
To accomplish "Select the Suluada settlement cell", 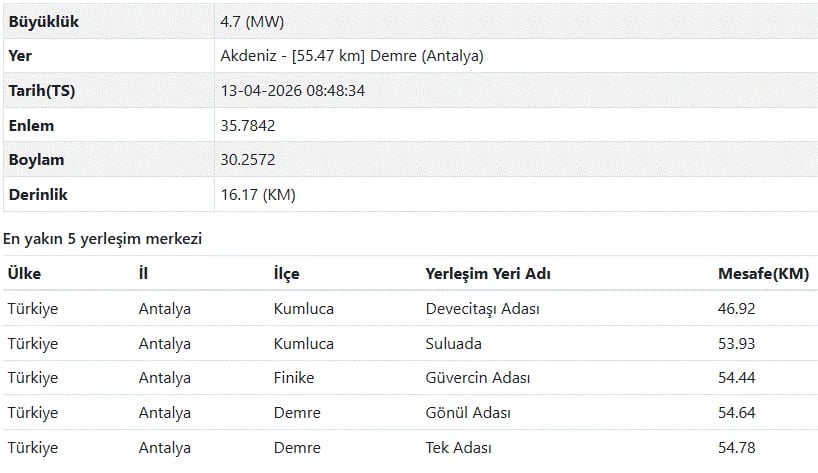I will coord(453,344).
